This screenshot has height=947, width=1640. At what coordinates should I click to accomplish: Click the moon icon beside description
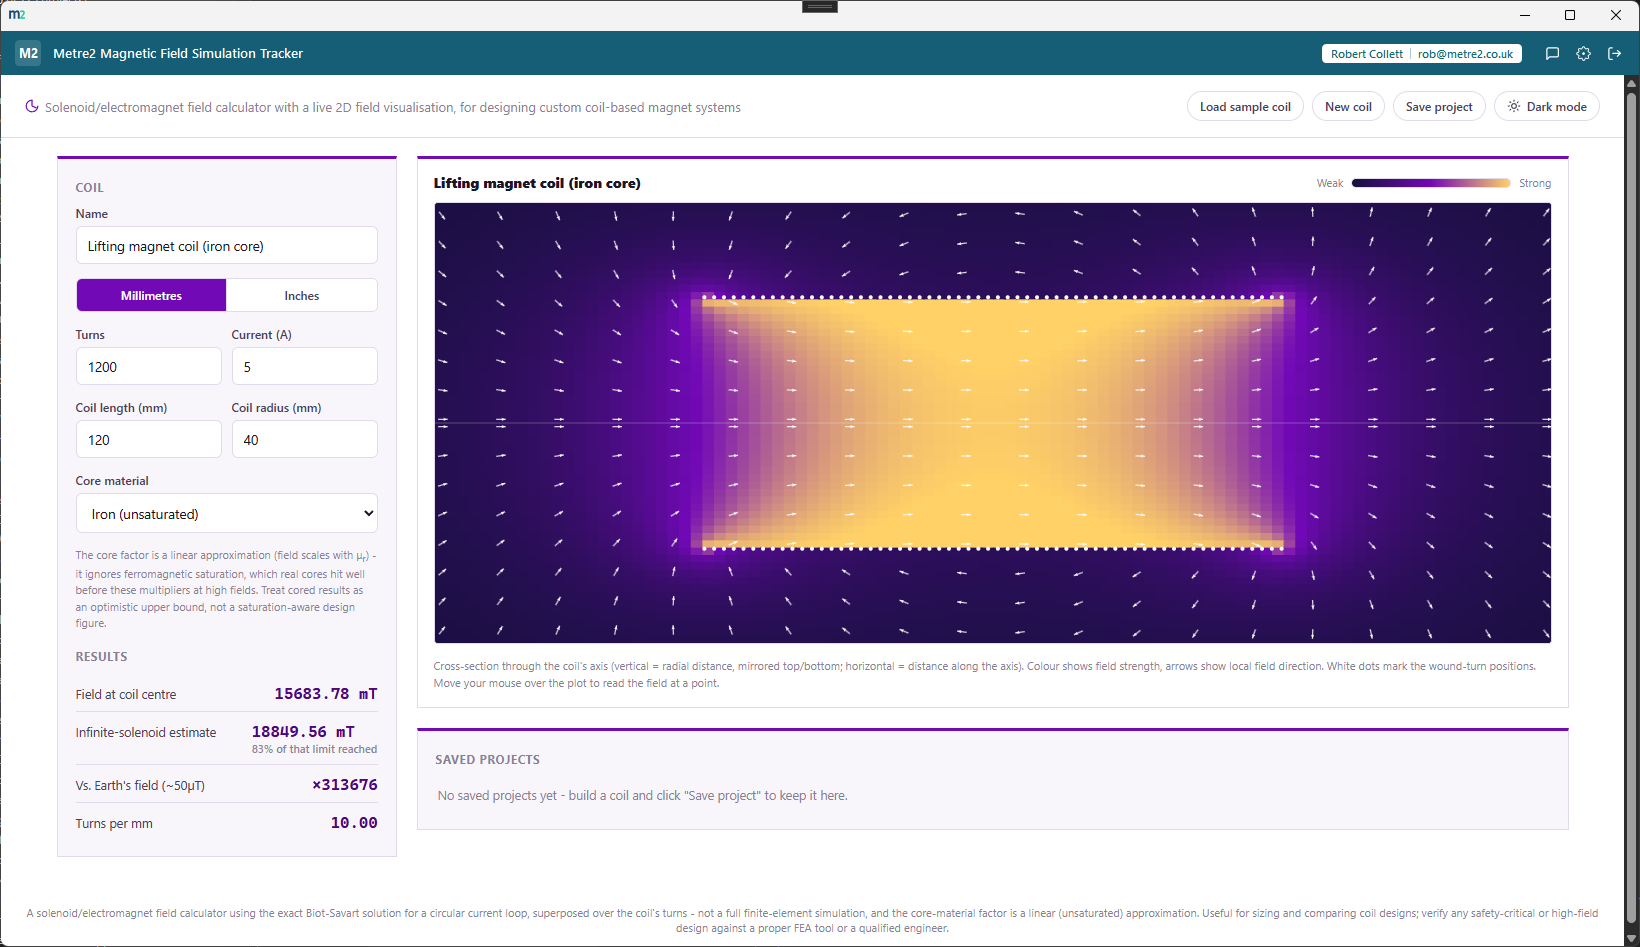tap(32, 107)
